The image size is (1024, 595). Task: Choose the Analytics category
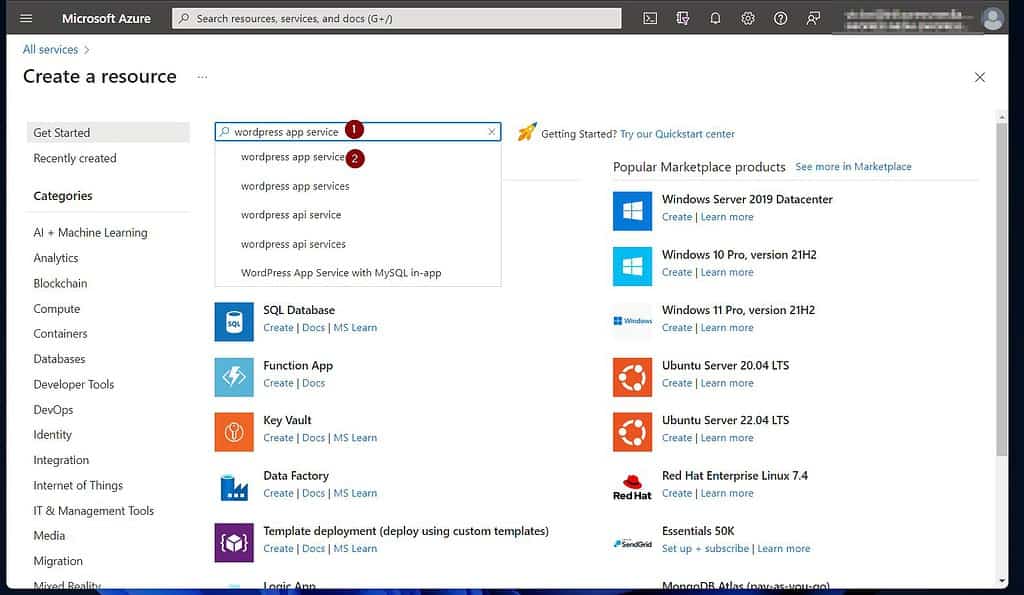coord(56,258)
